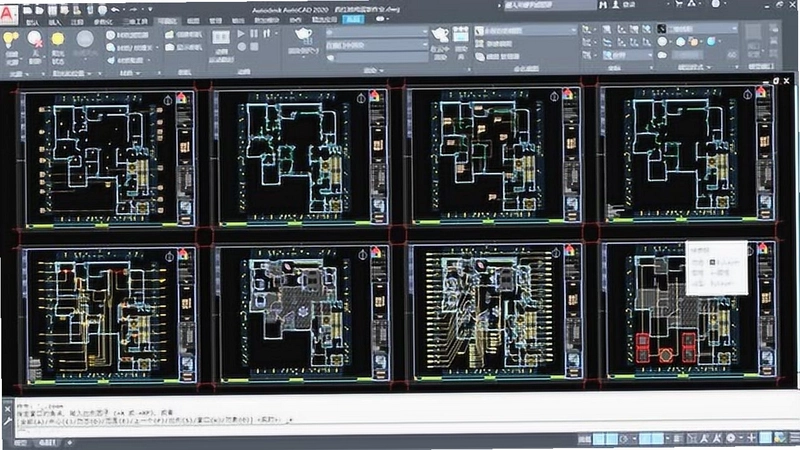Click the animation Record circle button
Screen dimensions: 800x450
242,47
